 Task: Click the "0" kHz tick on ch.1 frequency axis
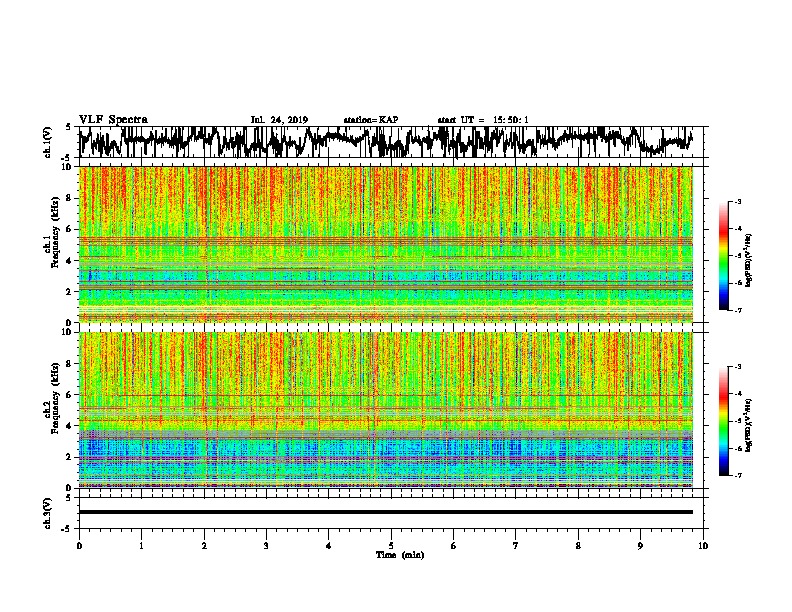tap(70, 322)
